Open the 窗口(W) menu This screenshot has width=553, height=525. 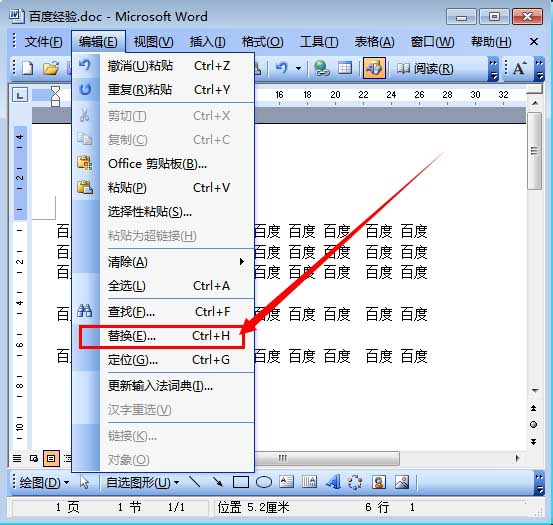coord(432,42)
